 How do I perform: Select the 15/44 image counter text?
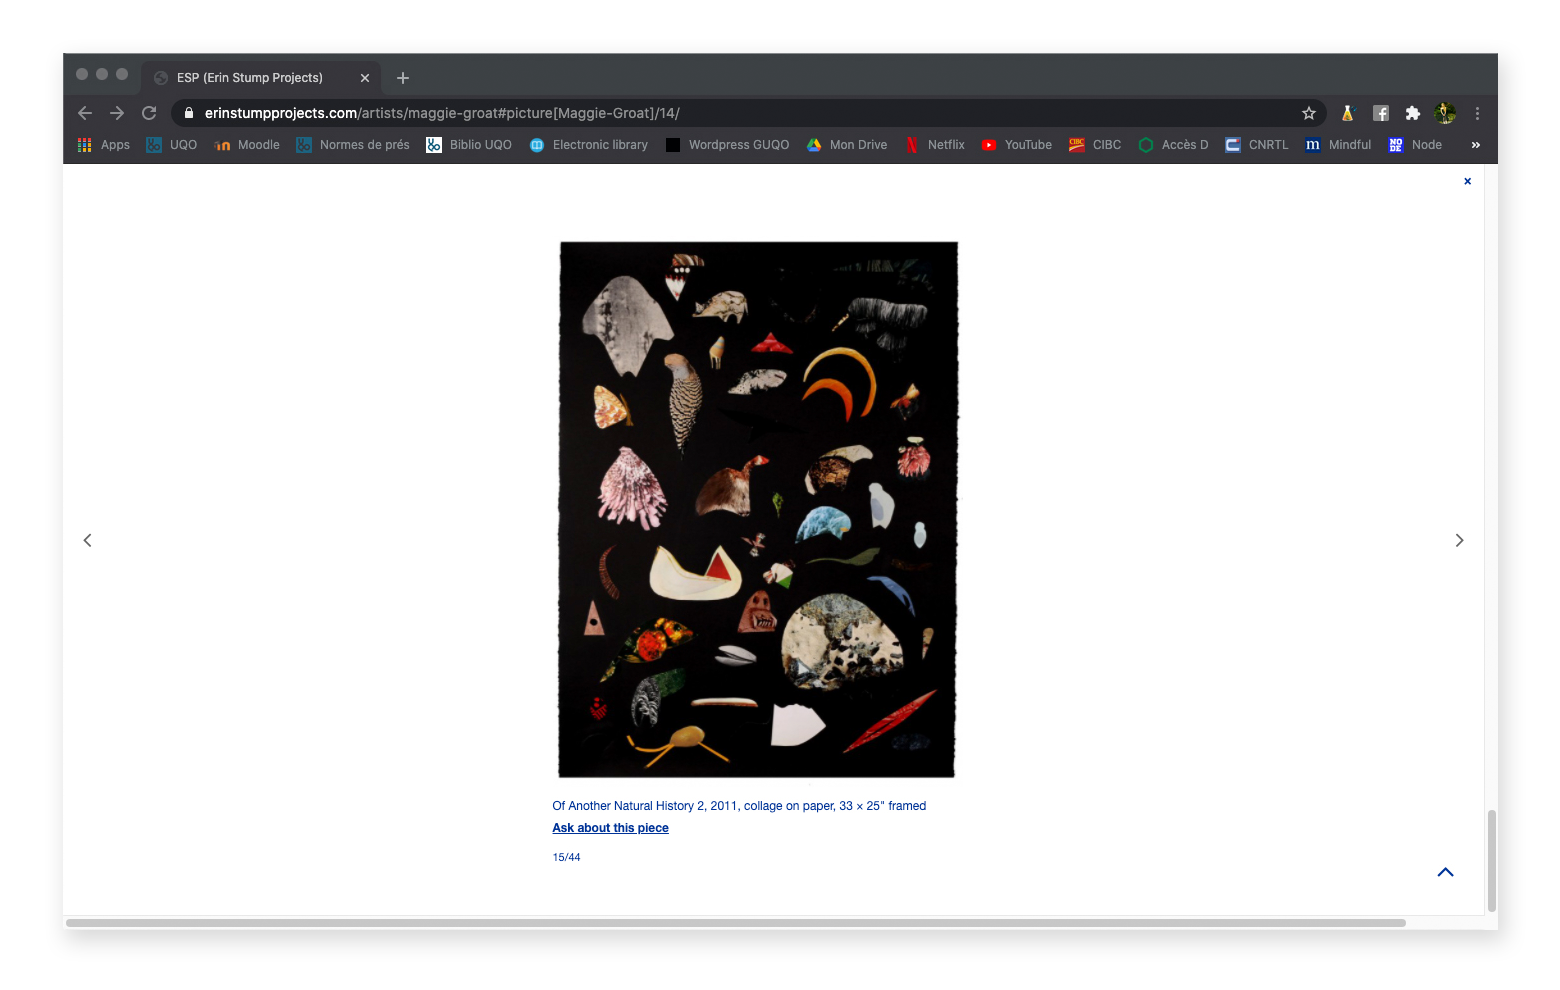pyautogui.click(x=566, y=857)
